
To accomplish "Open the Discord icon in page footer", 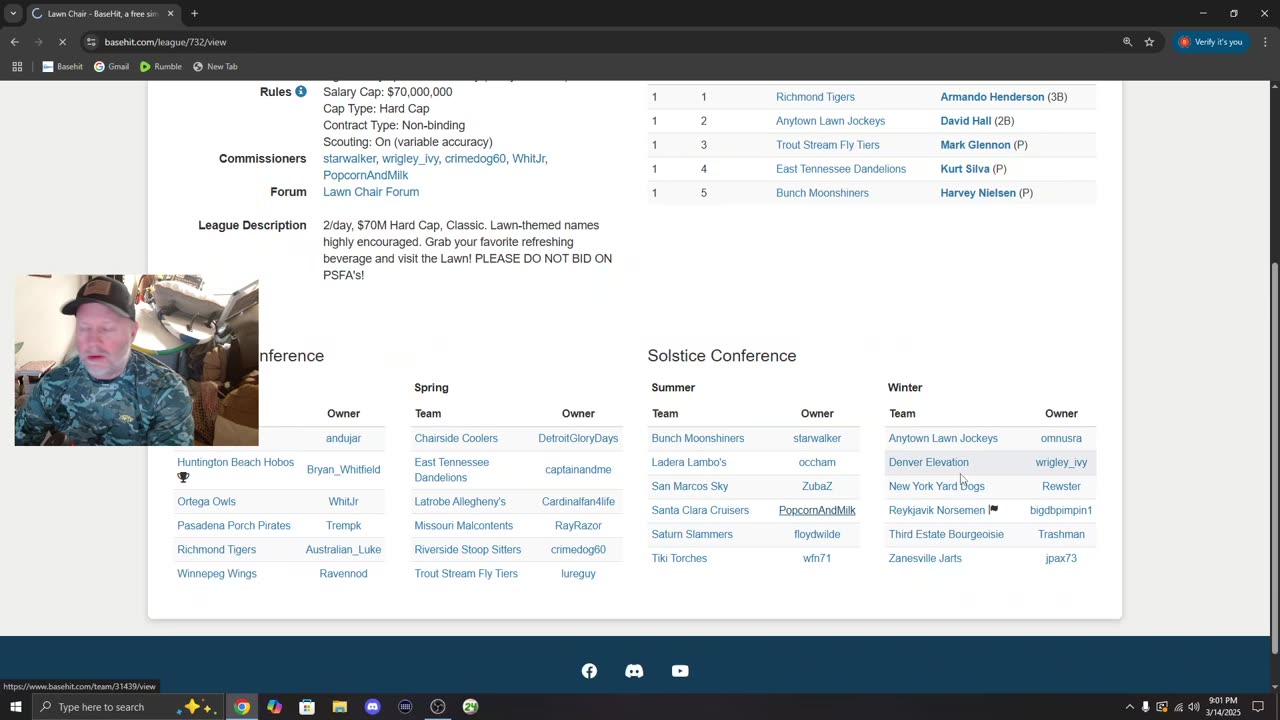I will pos(634,671).
